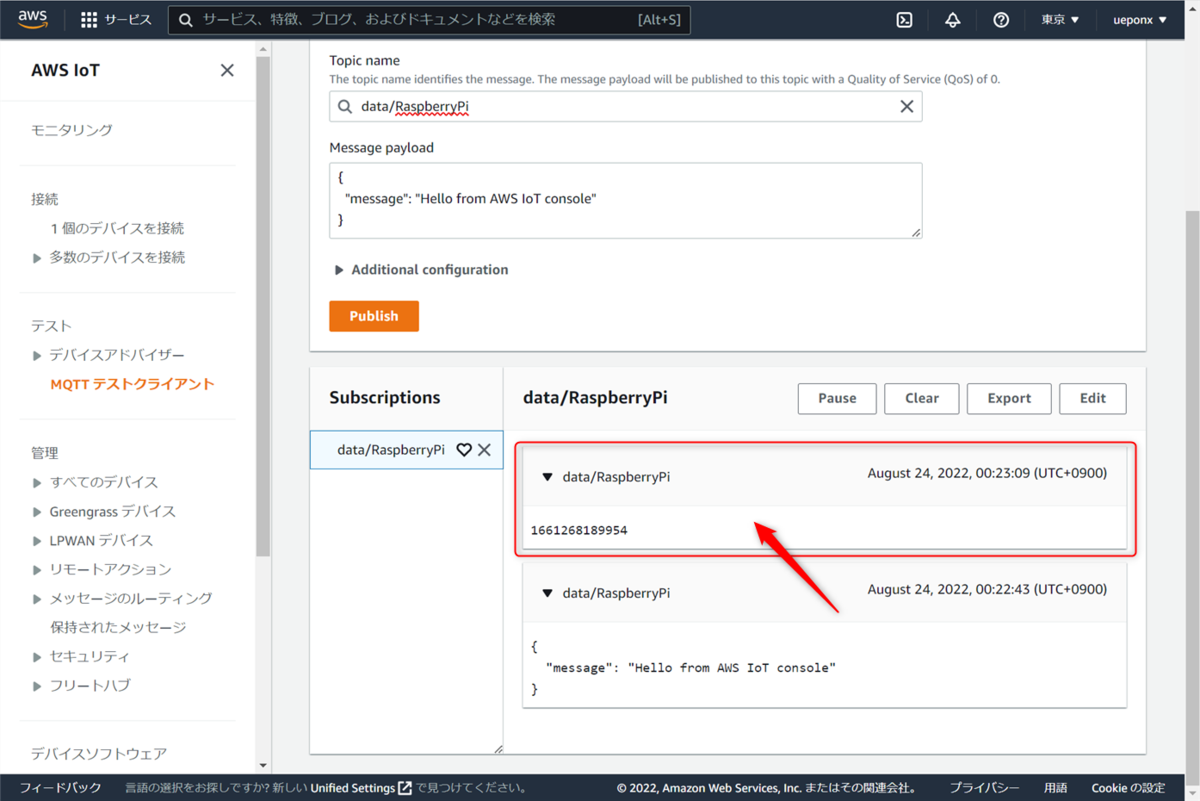Image resolution: width=1200 pixels, height=801 pixels.
Task: Select payload value 1661268189954
Action: tap(579, 530)
